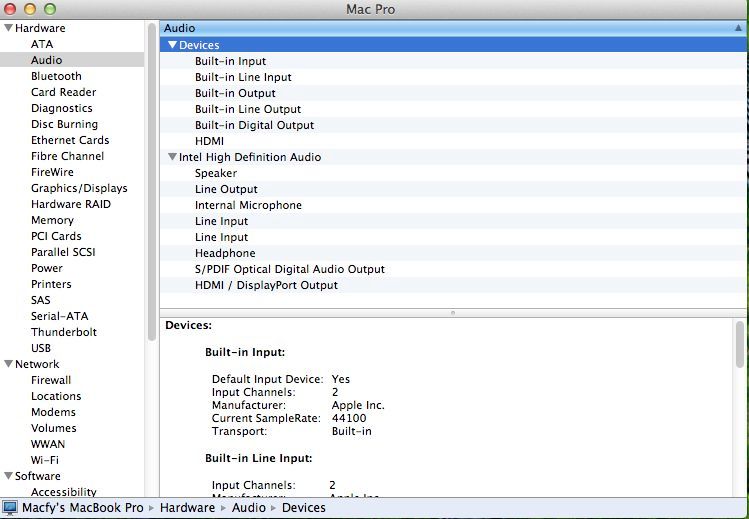The image size is (749, 519).
Task: Collapse the Hardware section triangle
Action: click(x=8, y=28)
